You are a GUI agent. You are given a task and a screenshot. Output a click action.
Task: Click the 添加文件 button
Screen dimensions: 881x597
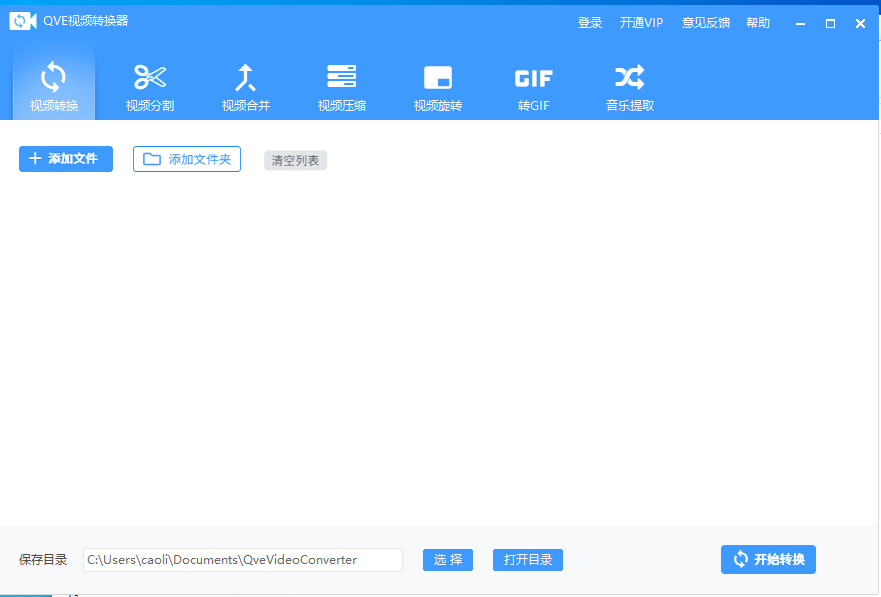(x=66, y=159)
